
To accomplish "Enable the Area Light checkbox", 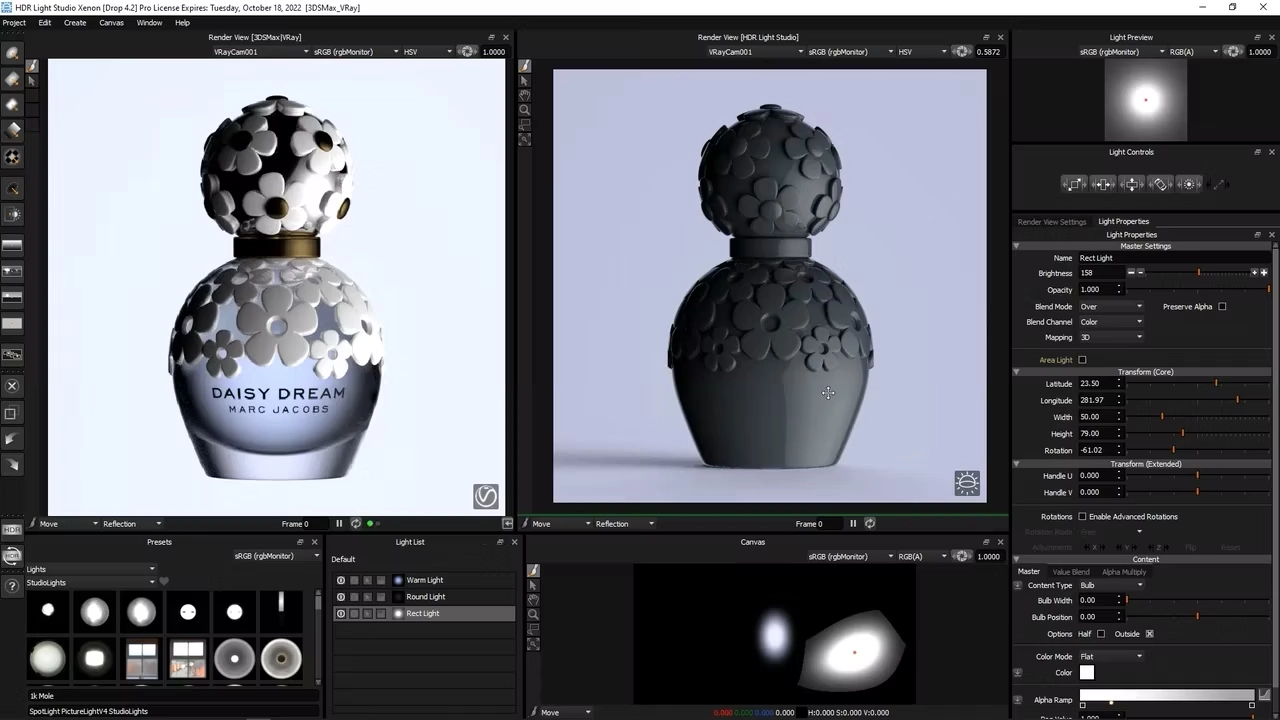I will point(1082,360).
